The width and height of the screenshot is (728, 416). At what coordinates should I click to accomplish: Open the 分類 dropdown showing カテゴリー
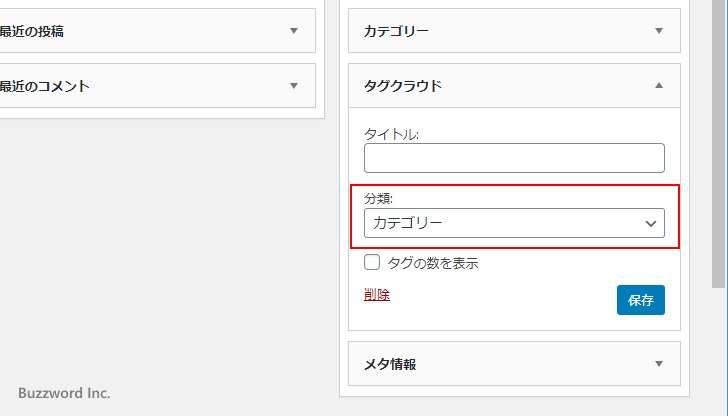tap(500, 223)
